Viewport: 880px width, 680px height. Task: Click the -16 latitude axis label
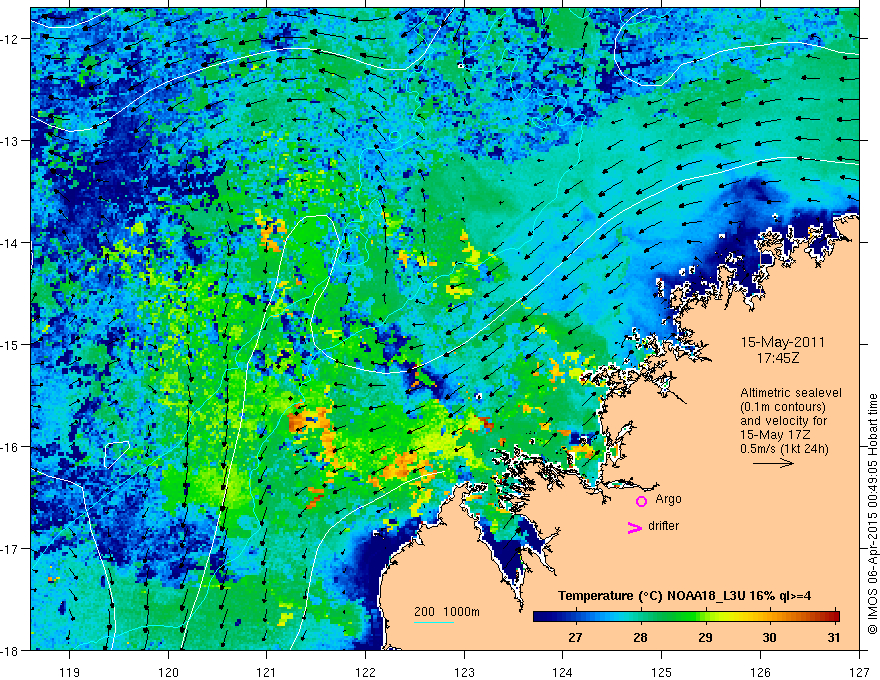click(x=11, y=447)
